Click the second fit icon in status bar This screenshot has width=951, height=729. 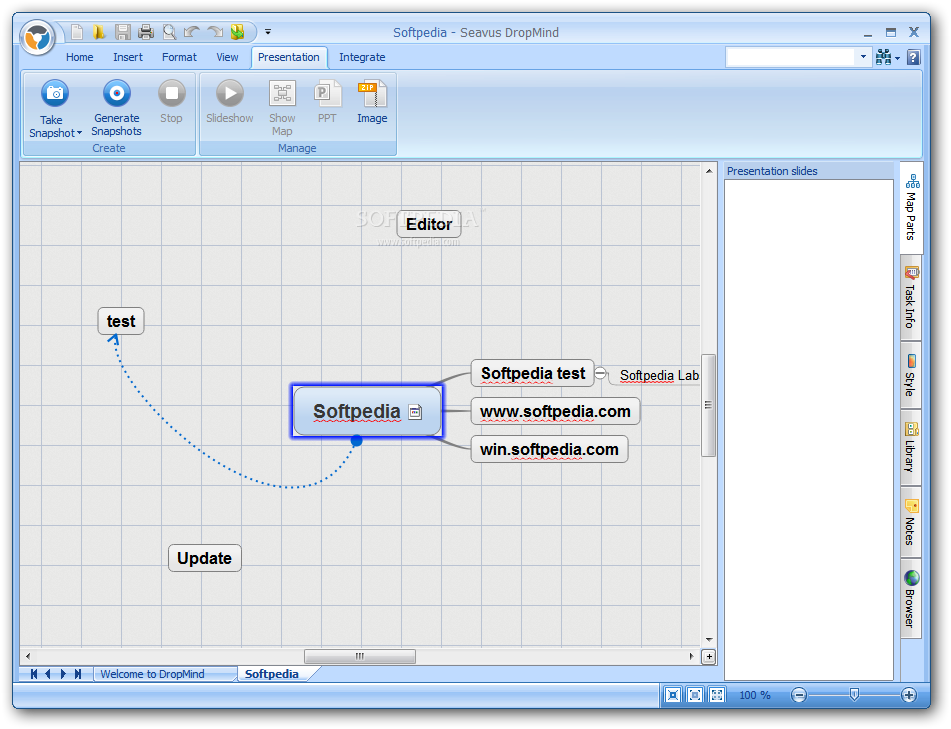coord(694,695)
